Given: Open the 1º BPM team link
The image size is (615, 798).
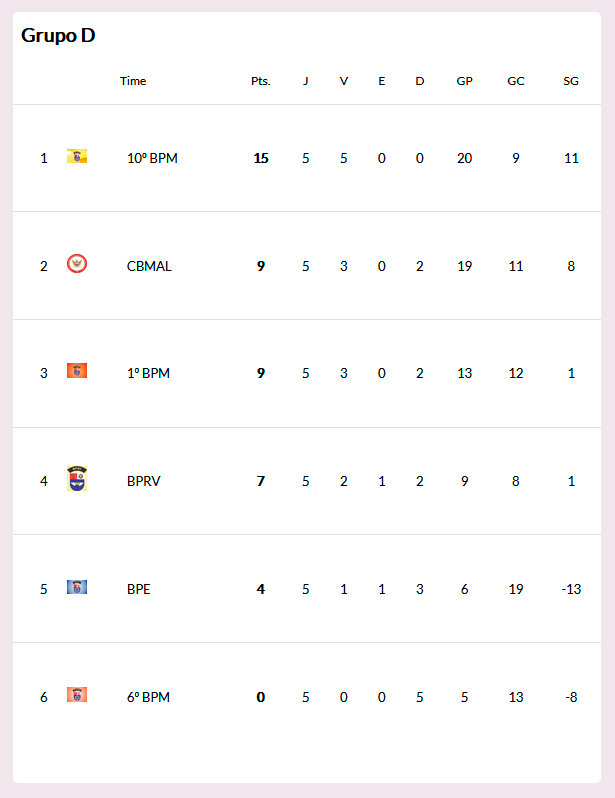Looking at the screenshot, I should [148, 373].
